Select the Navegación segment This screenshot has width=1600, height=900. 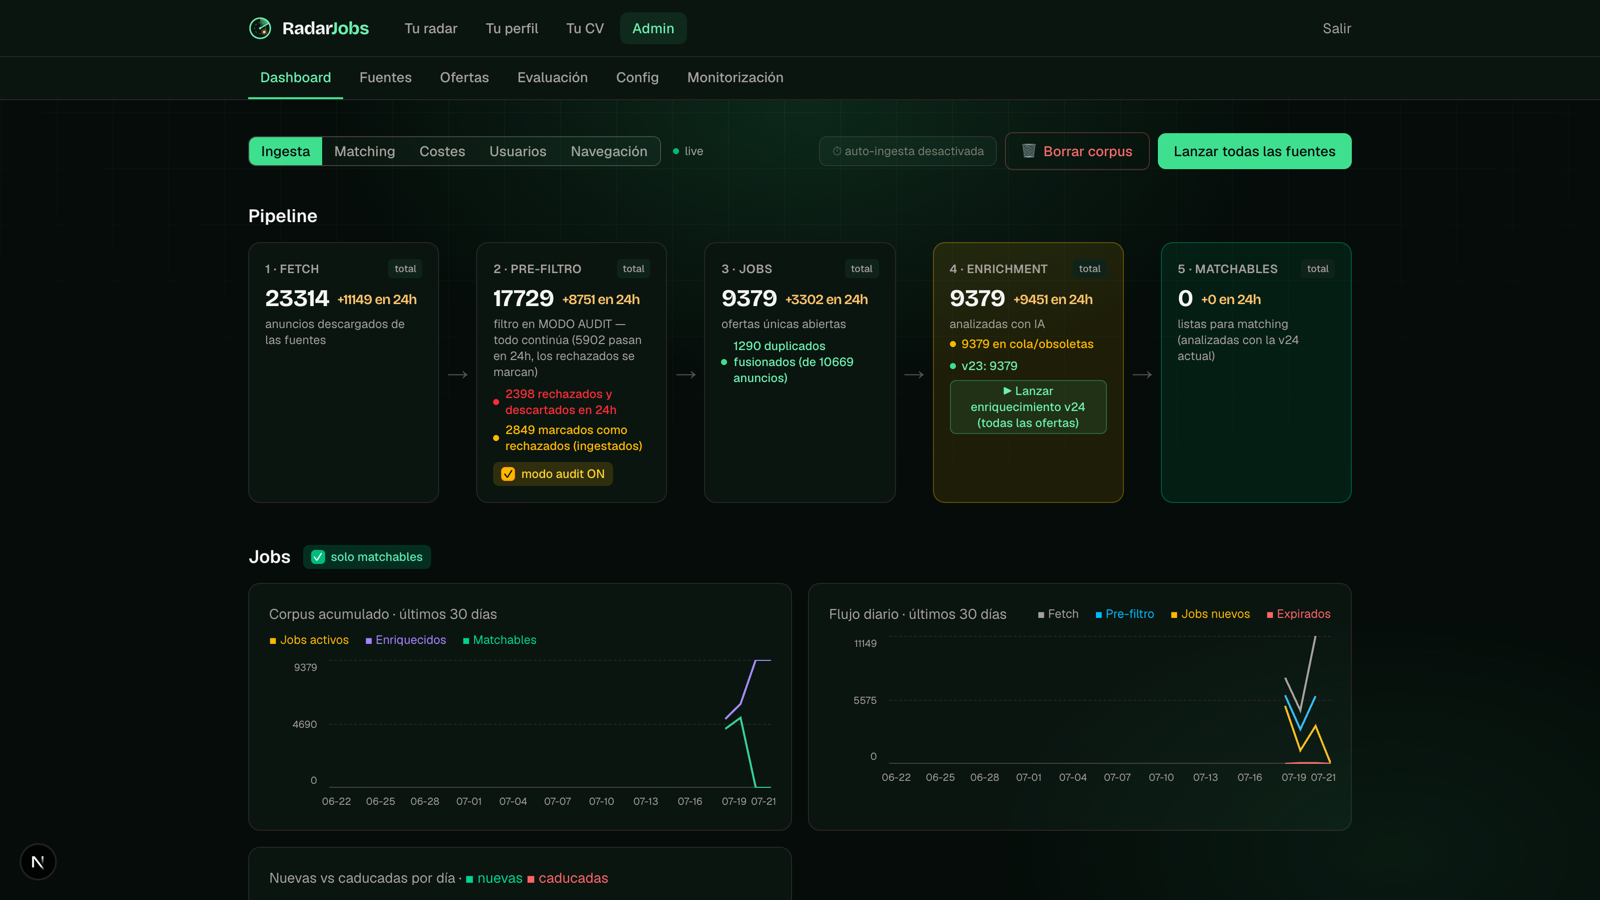(x=609, y=151)
